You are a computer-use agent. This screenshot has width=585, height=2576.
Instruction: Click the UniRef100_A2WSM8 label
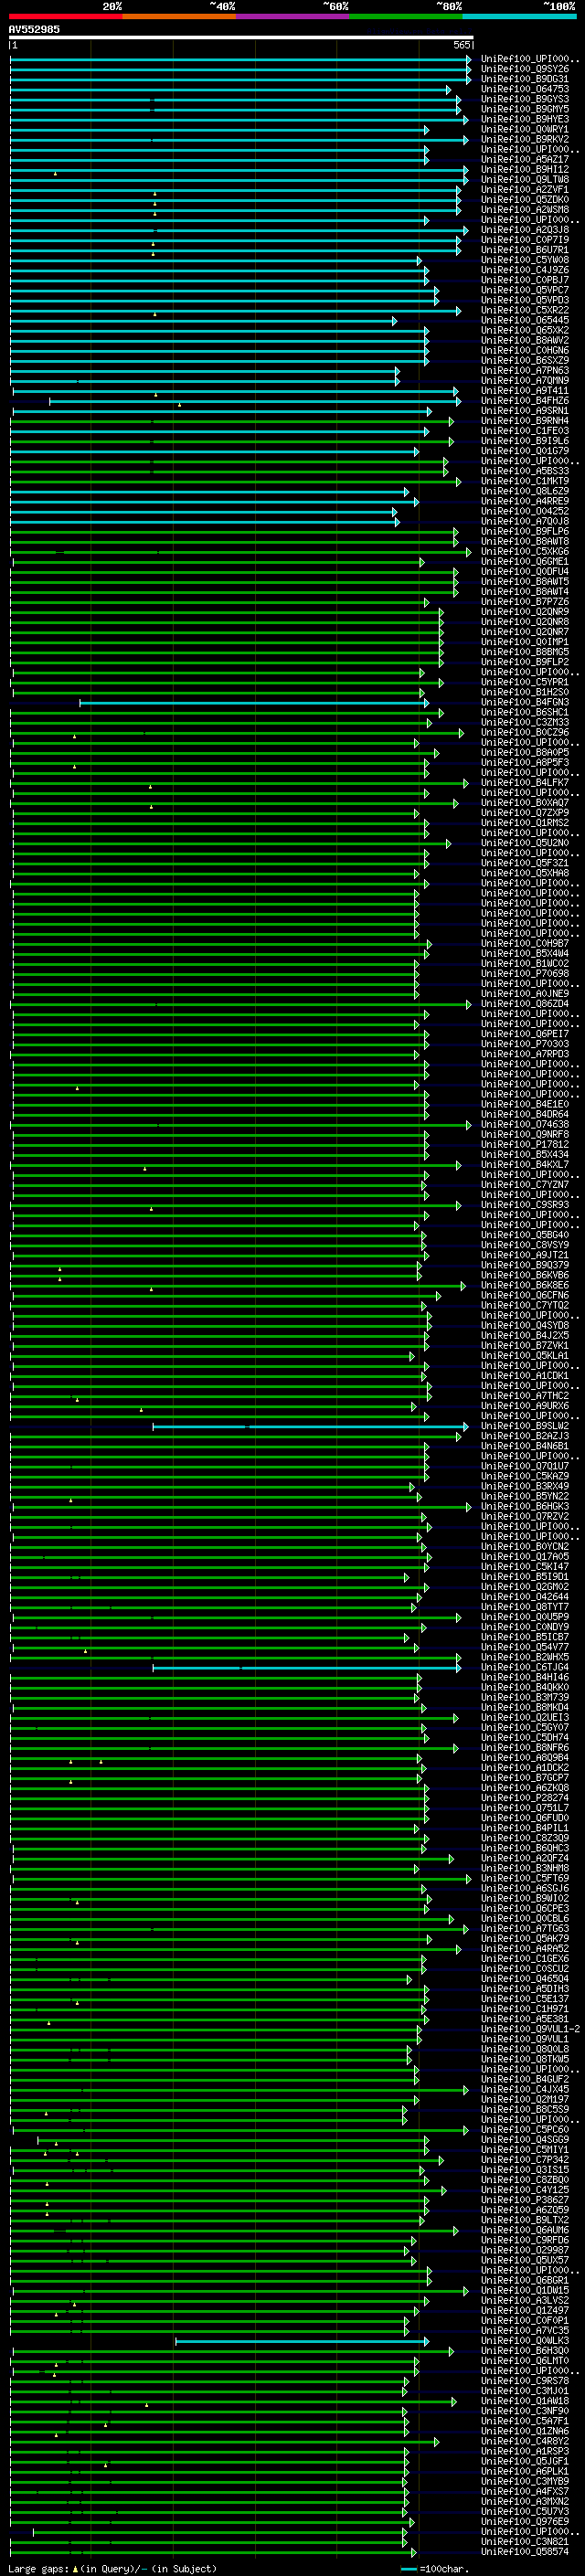(525, 209)
